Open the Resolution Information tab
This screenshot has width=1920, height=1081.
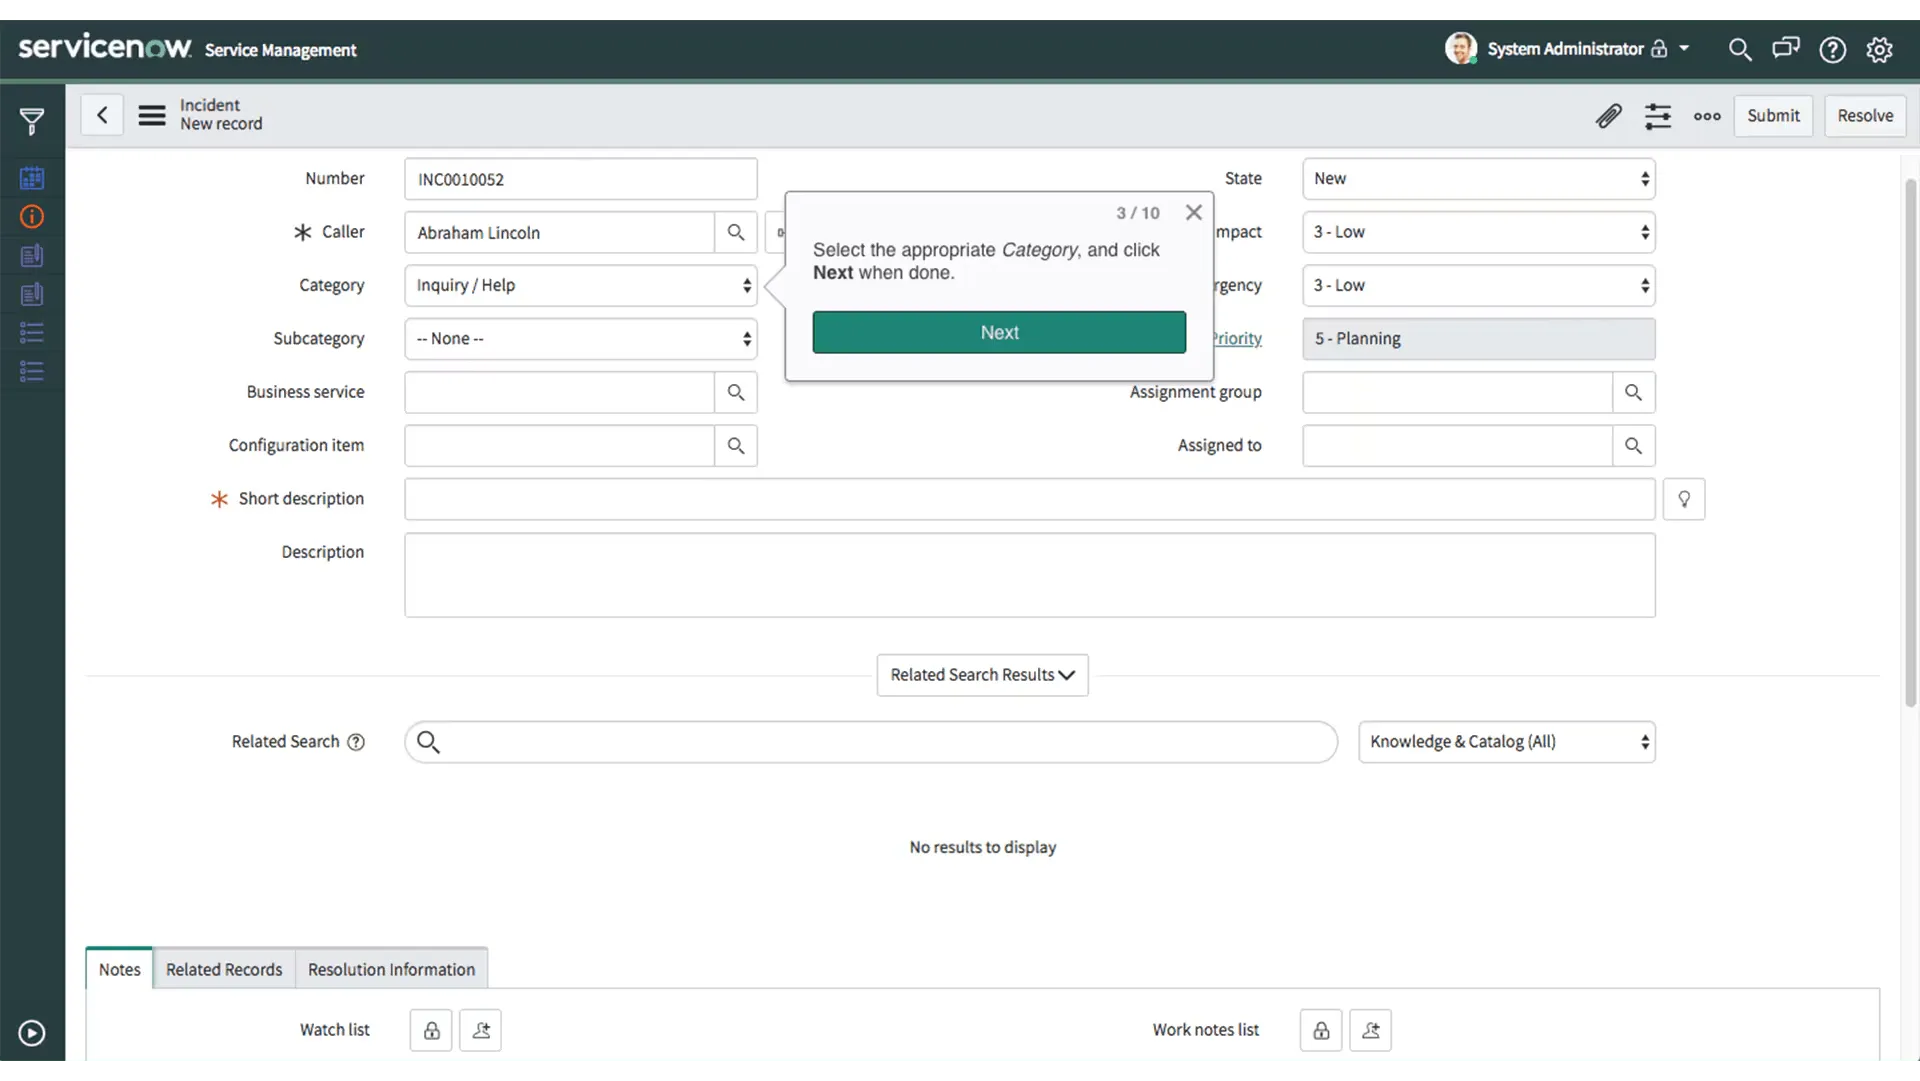391,969
